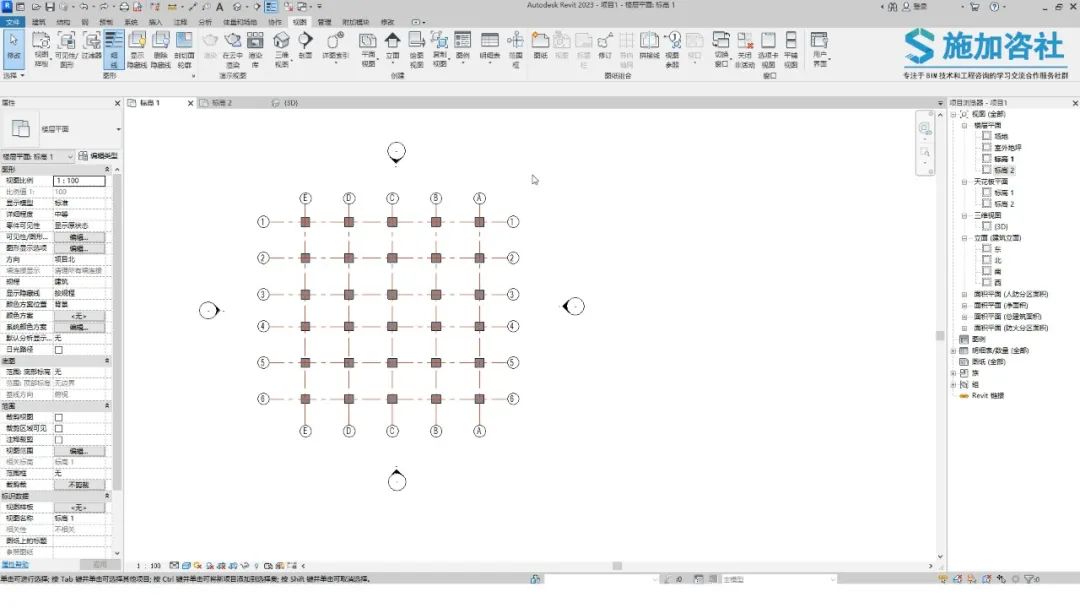Open 视图样板 (View Templates) in the ribbon
The image size is (1080, 608).
(x=41, y=48)
